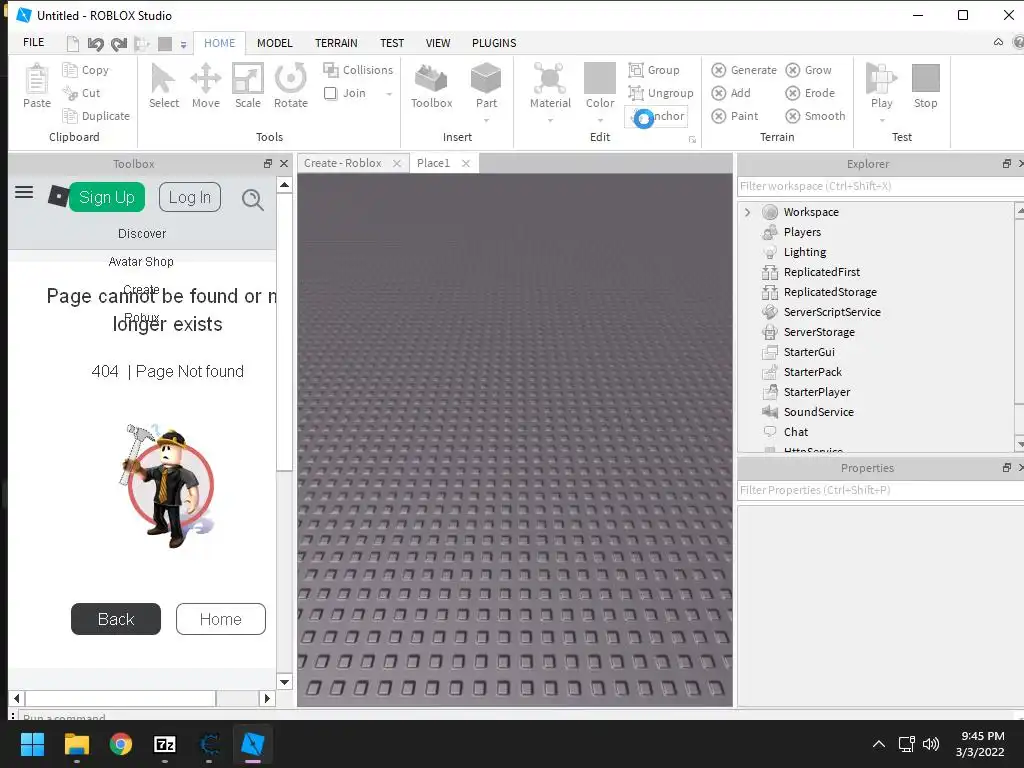
Task: Open the FILE menu
Action: [x=33, y=42]
